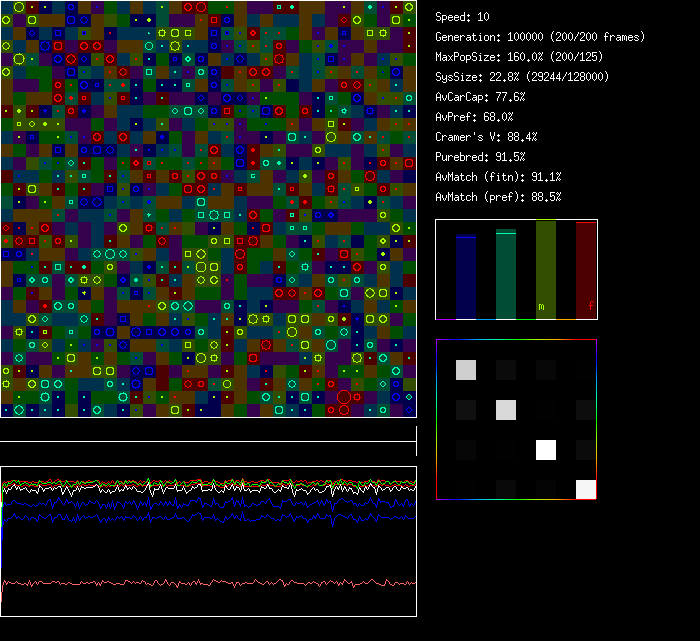Click the Cramer's V statistic

pos(486,137)
